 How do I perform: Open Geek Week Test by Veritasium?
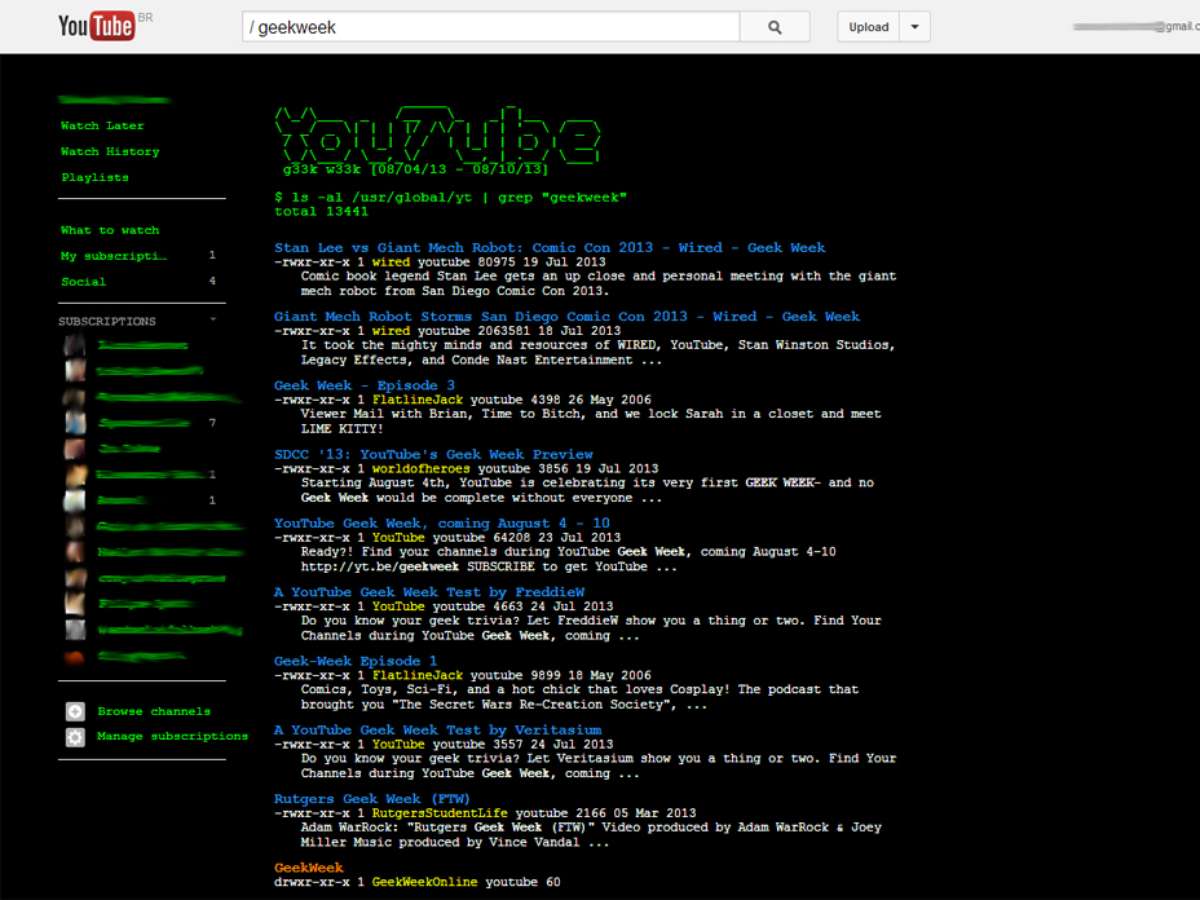[x=438, y=731]
